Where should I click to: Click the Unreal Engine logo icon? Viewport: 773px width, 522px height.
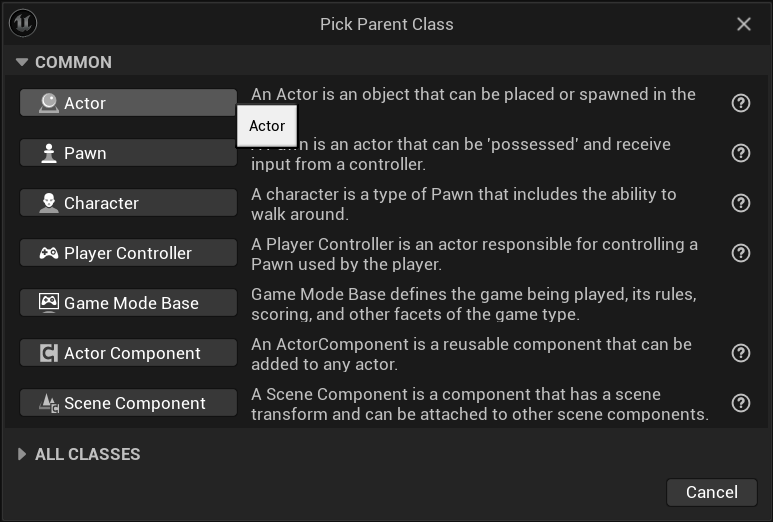23,23
